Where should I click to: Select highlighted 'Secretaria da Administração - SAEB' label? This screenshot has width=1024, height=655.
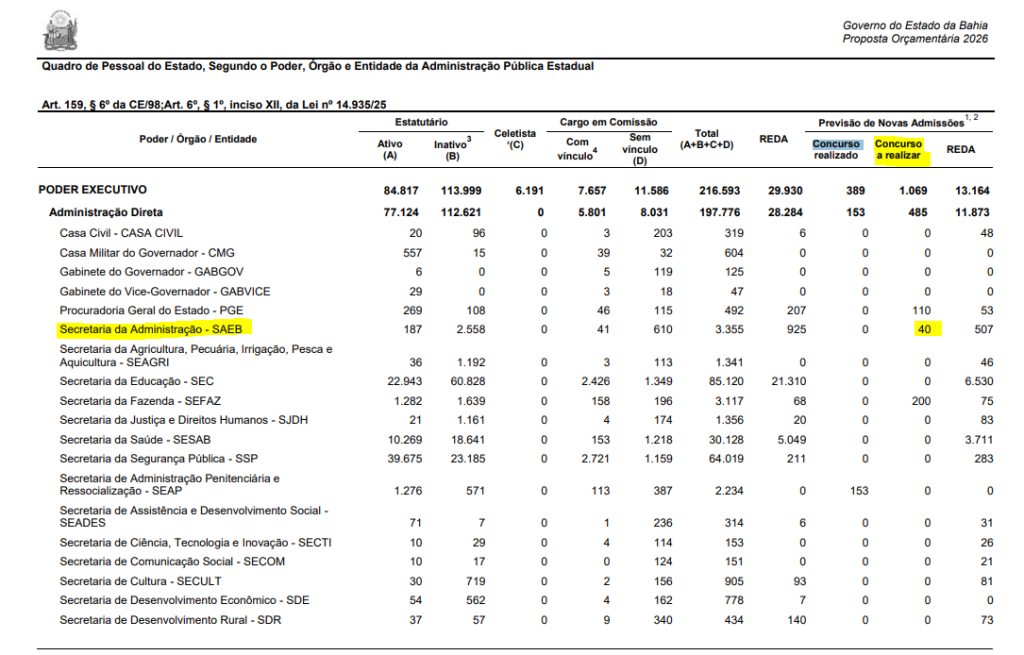tap(157, 328)
